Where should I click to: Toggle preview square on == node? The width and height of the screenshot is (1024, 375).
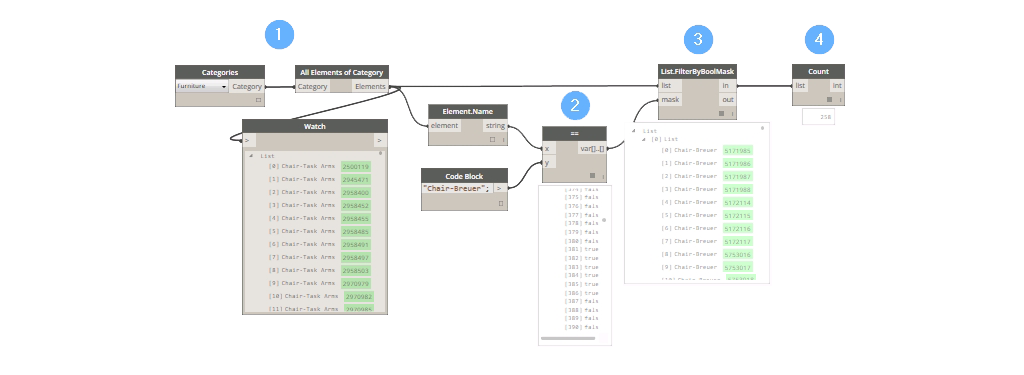coord(592,176)
